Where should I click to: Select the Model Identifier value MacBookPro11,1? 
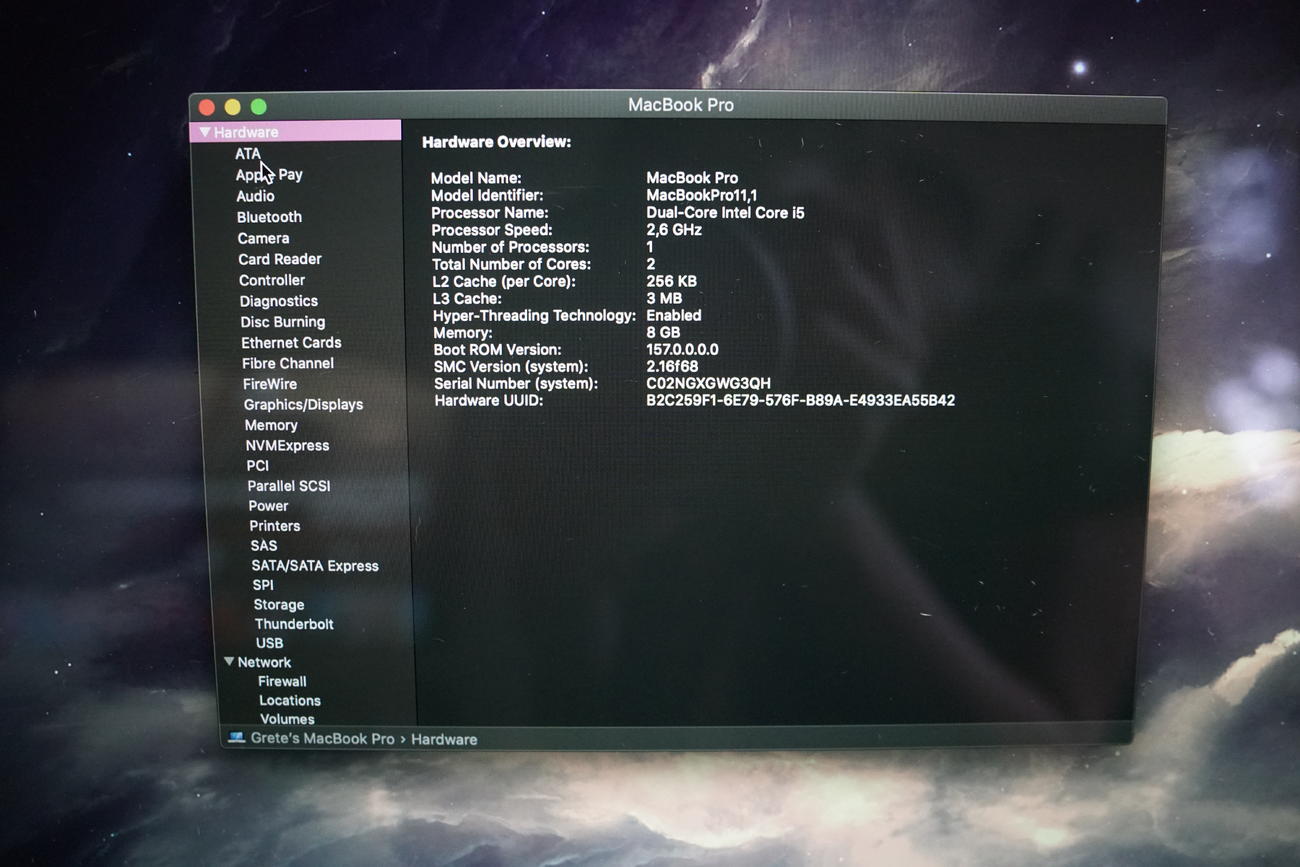(x=702, y=195)
